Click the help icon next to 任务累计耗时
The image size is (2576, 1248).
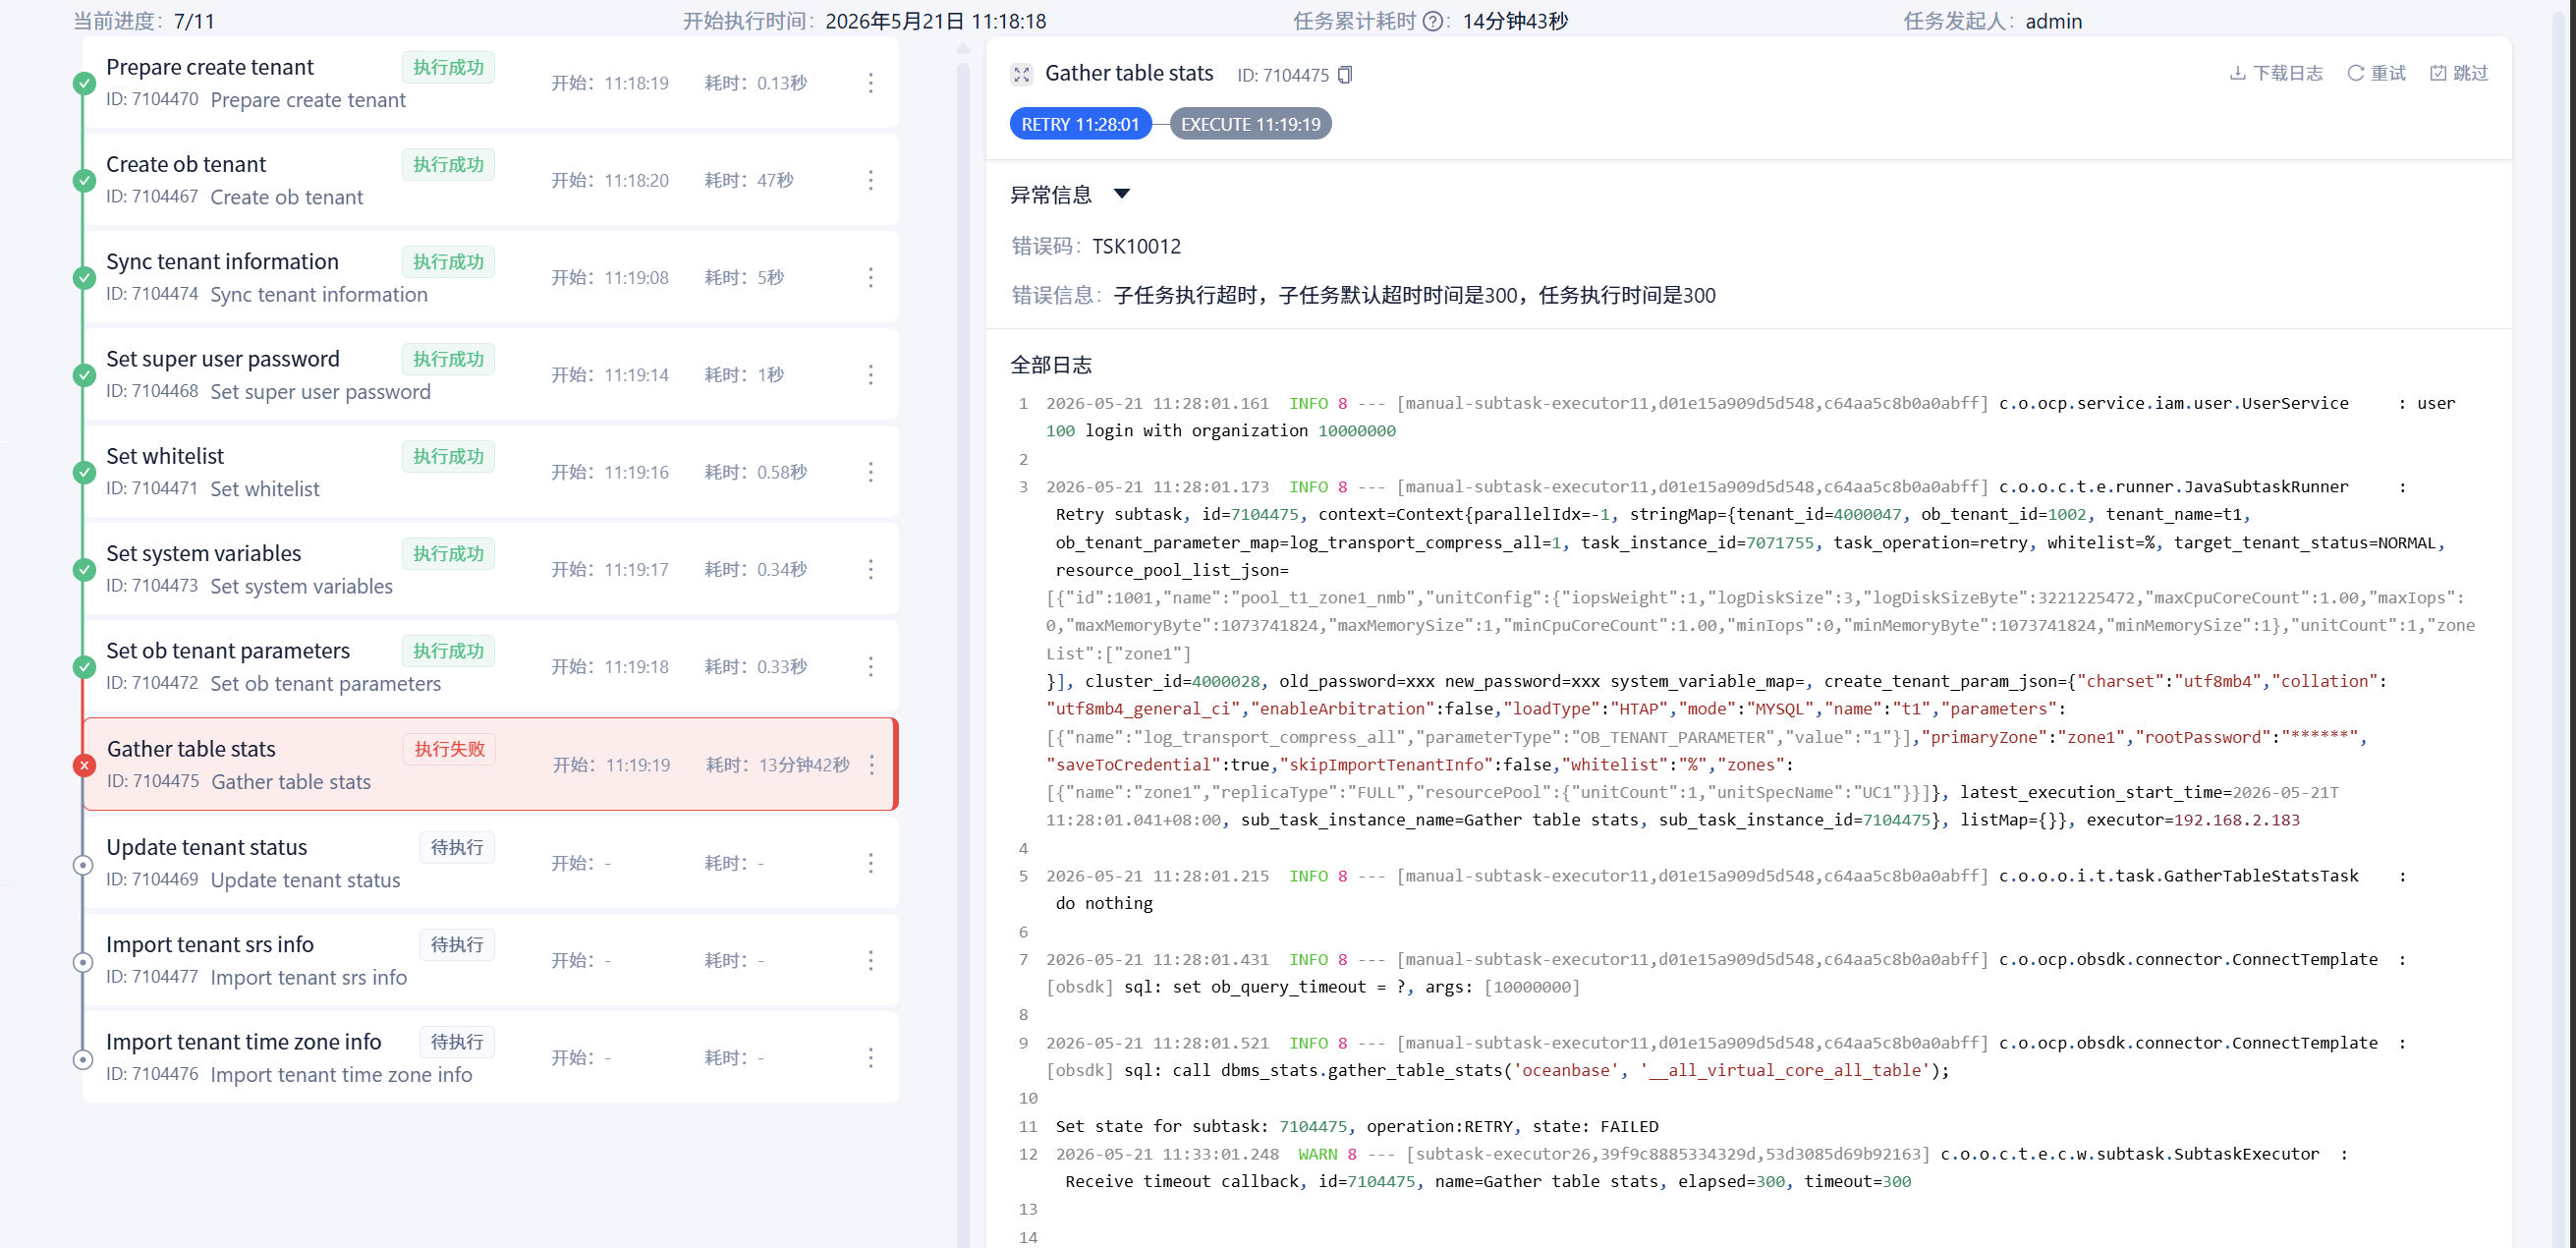pos(1432,21)
